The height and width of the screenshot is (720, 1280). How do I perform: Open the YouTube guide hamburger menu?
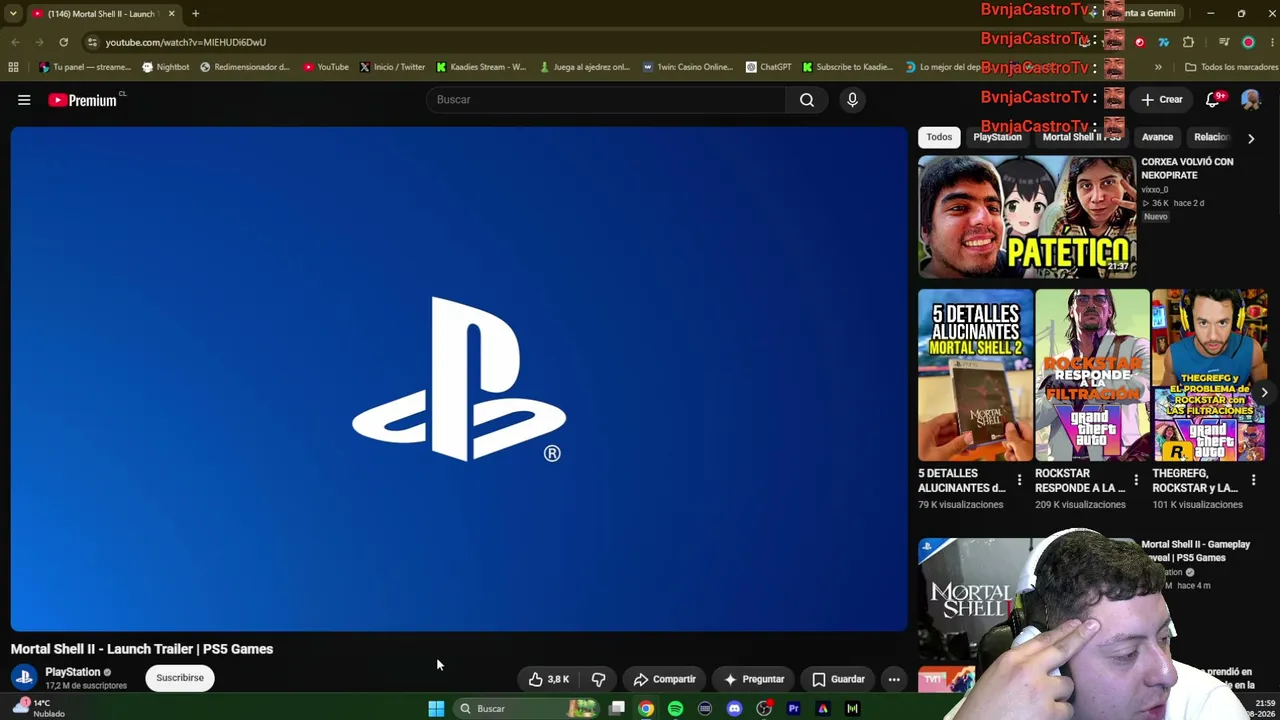(x=24, y=100)
